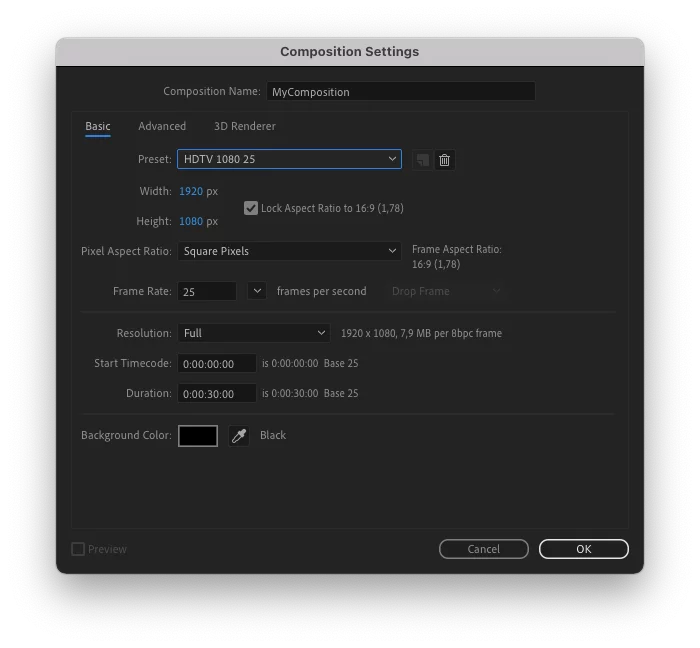Click the text "1920 x 1080, 7,9 MB per 8bpc frame"
Viewport: 700px width, 648px height.
pos(421,333)
